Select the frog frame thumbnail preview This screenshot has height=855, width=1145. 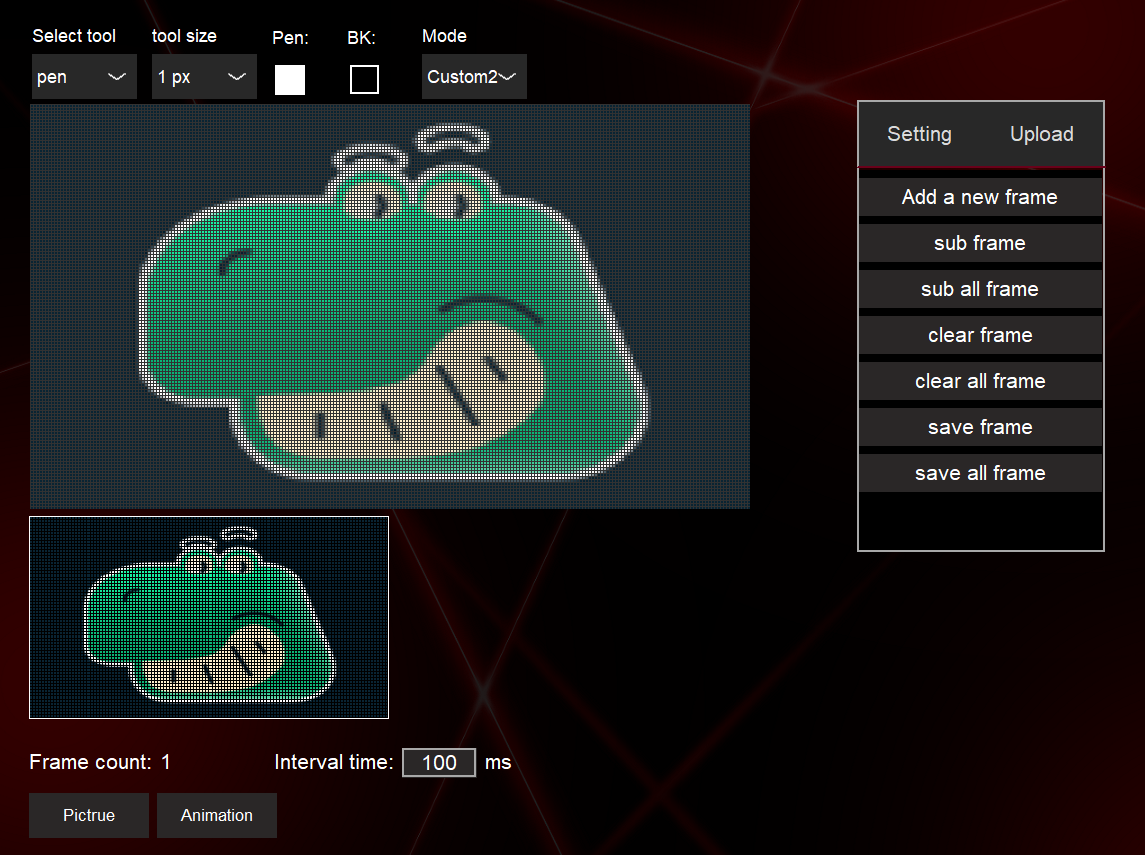pyautogui.click(x=209, y=617)
